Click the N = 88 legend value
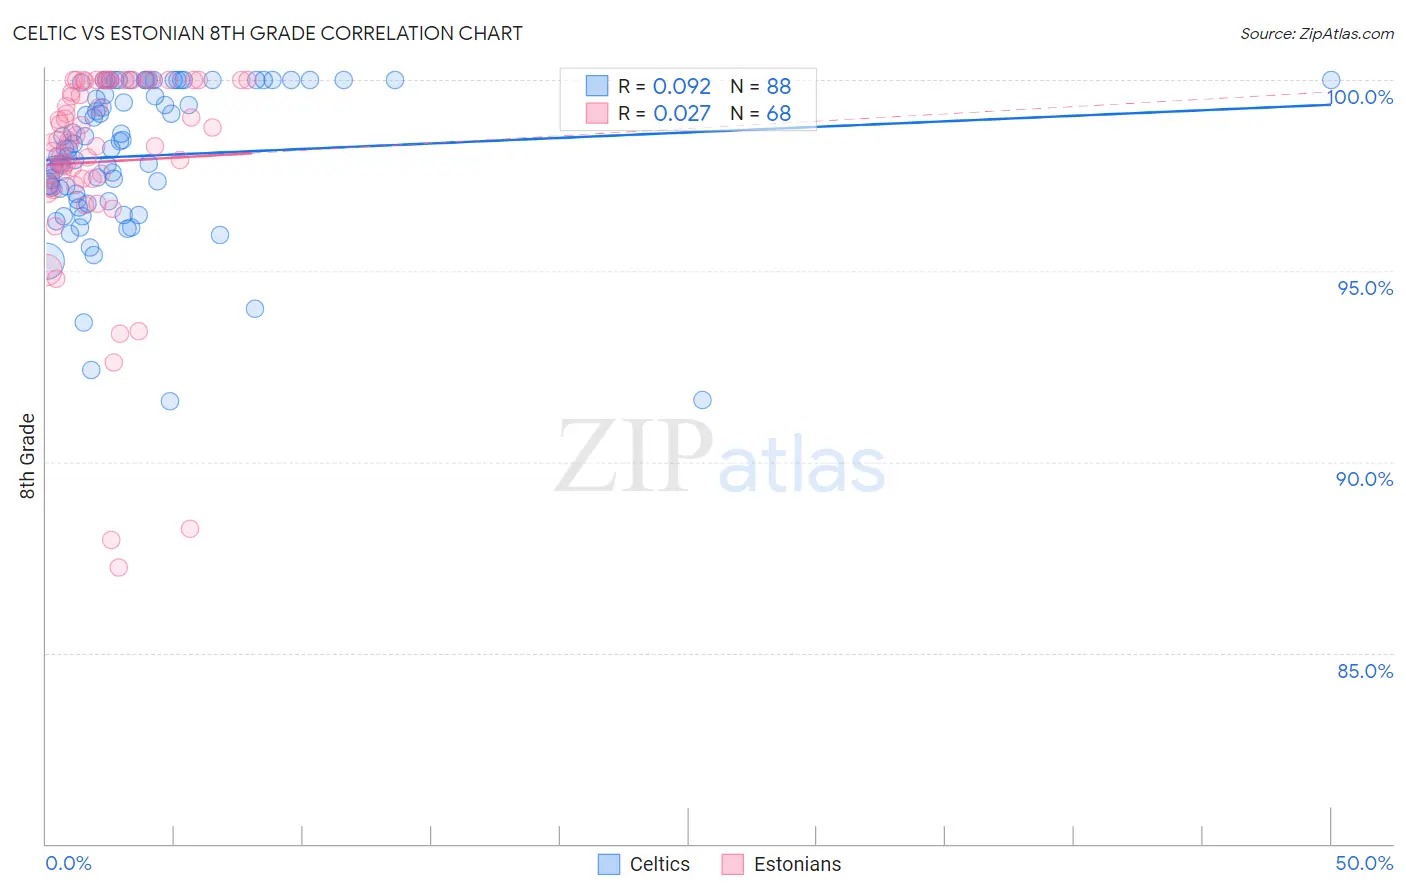Screen dimensions: 1406x892 pyautogui.click(x=761, y=86)
